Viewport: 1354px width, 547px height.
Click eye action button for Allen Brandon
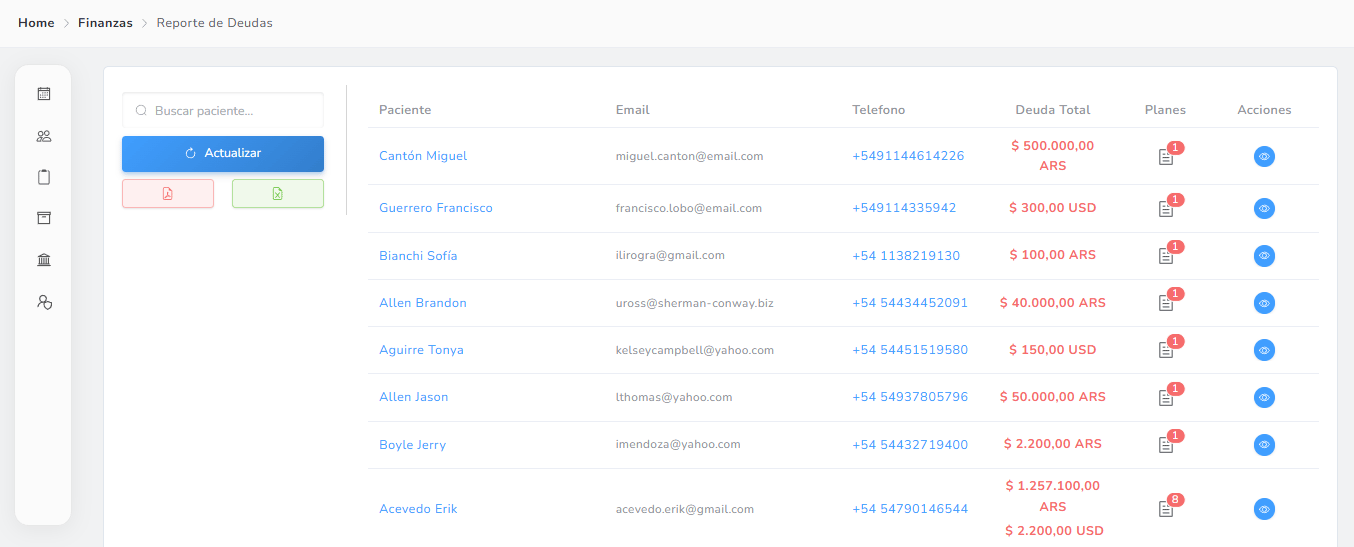[1264, 303]
